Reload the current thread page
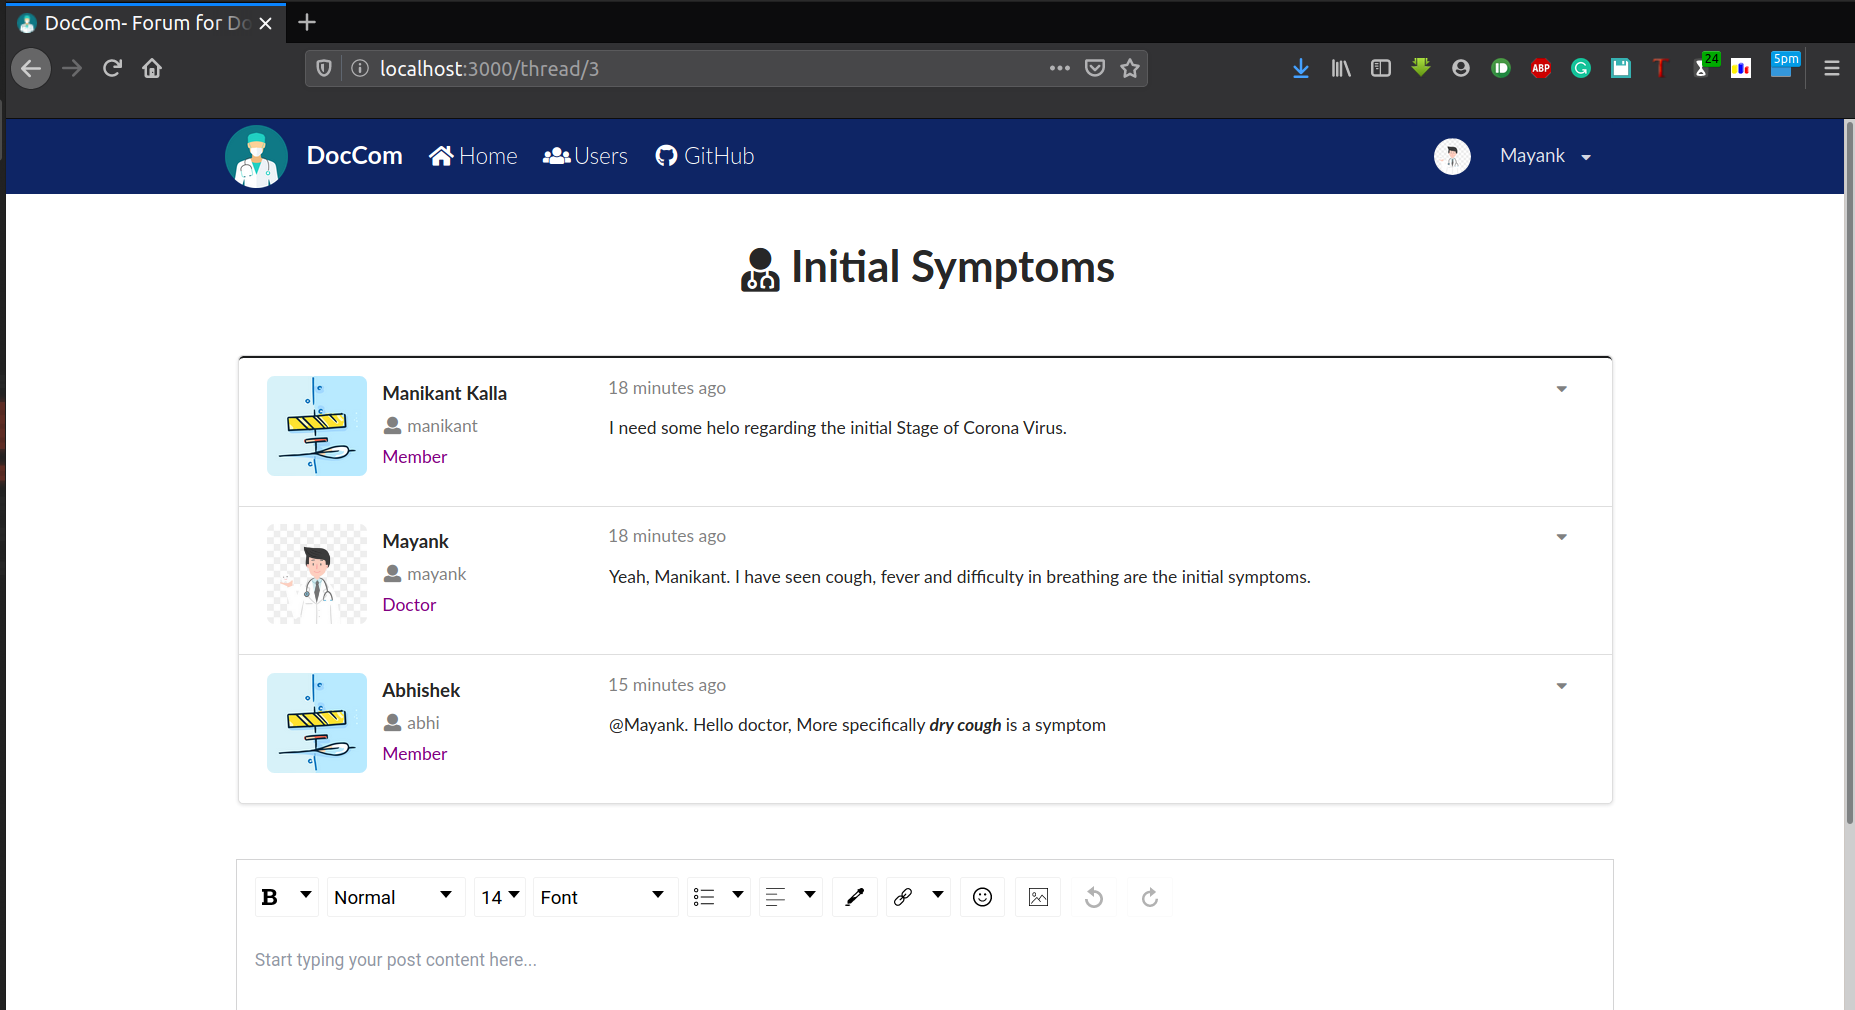Viewport: 1855px width, 1010px height. click(x=112, y=68)
